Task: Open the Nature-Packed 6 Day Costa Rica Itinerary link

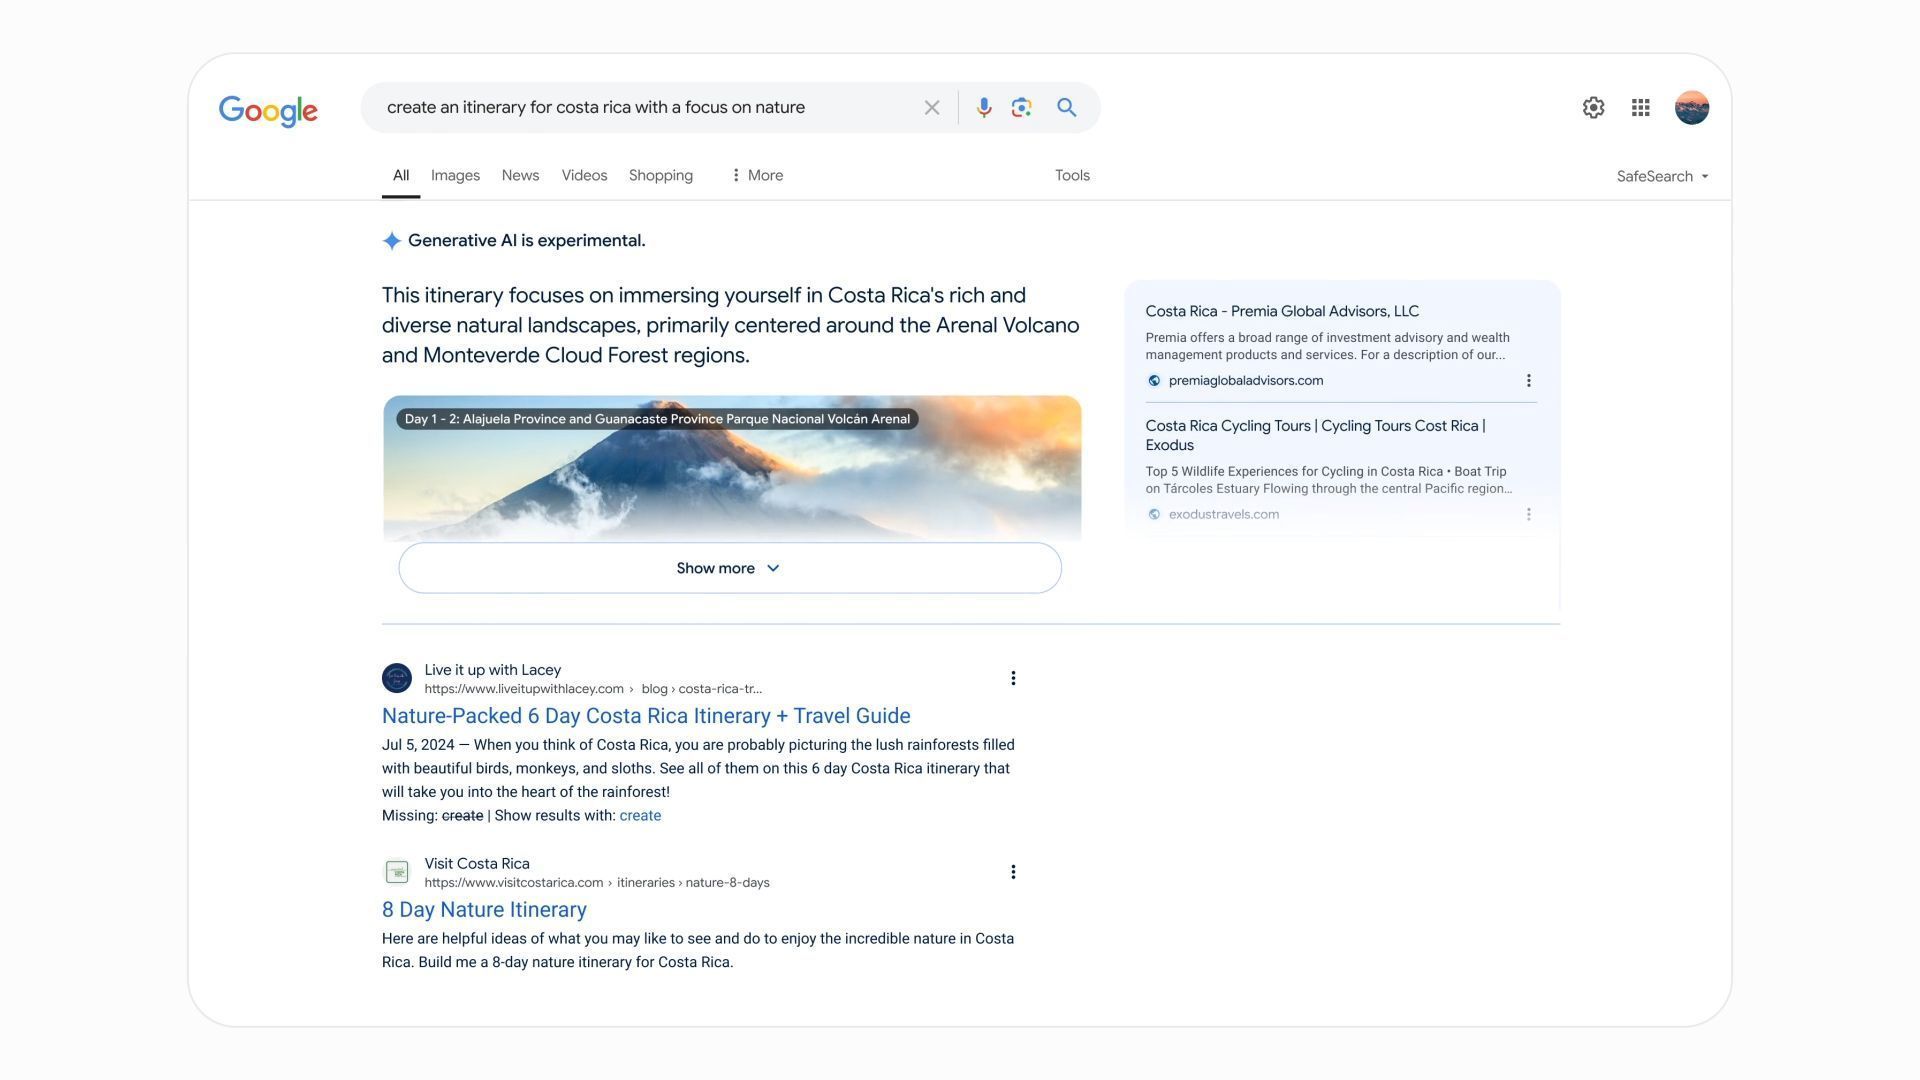Action: coord(646,715)
